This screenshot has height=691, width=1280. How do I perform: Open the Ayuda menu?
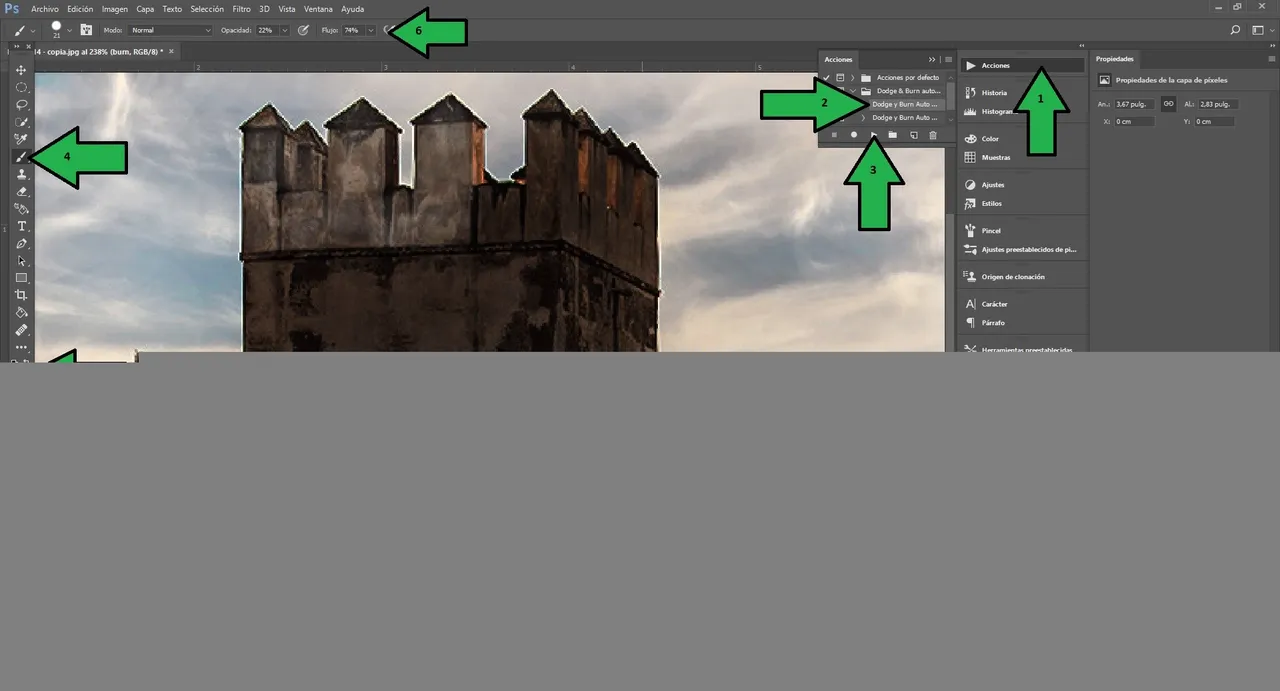pyautogui.click(x=353, y=9)
